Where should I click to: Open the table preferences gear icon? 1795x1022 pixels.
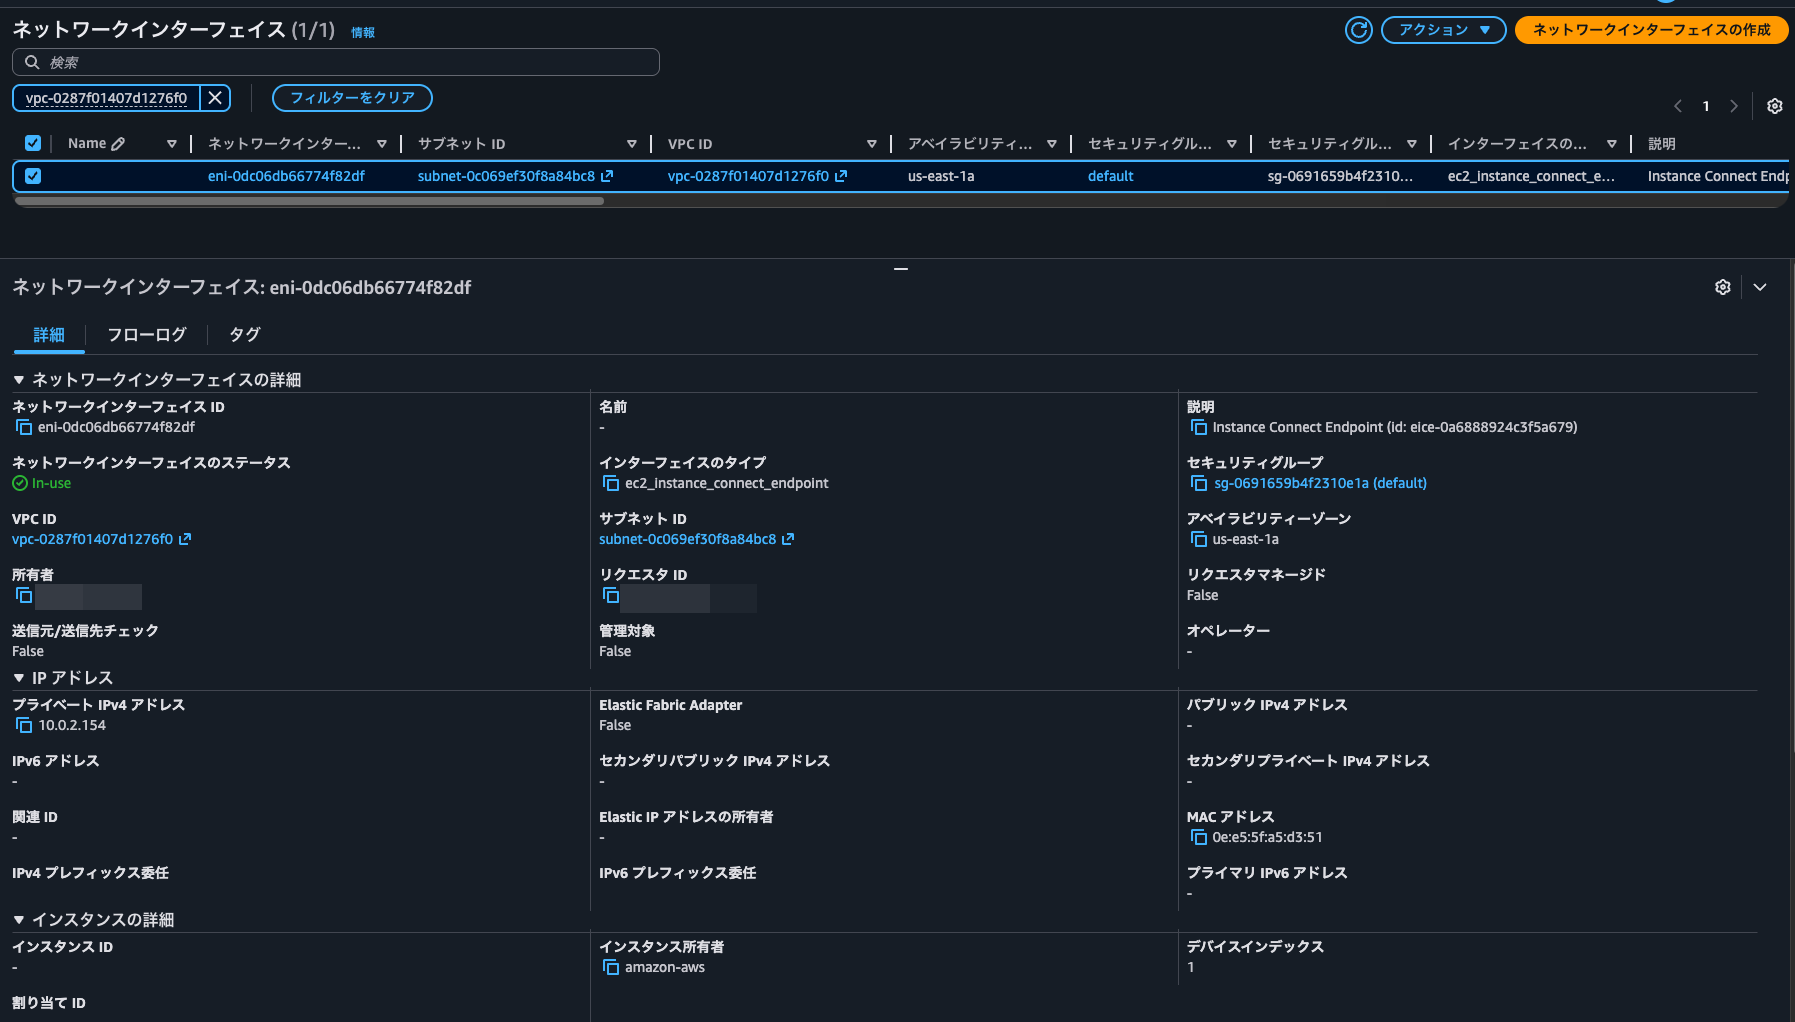click(x=1775, y=106)
